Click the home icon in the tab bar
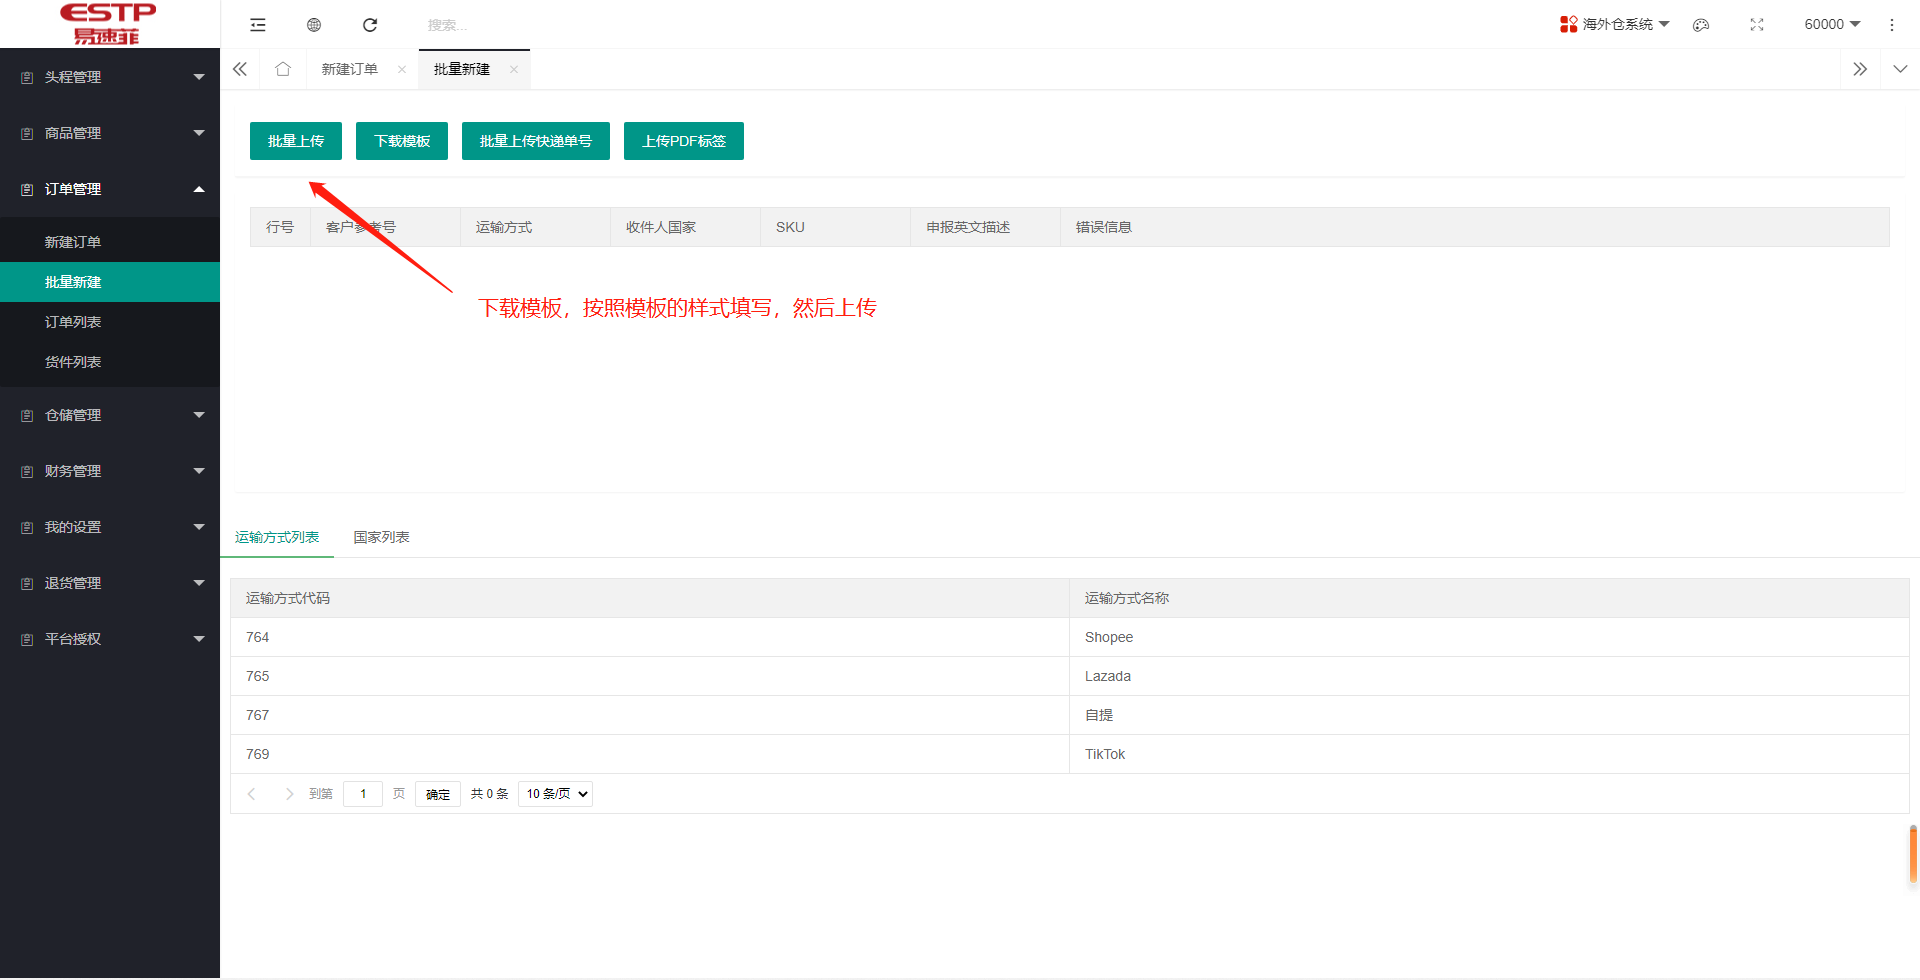Screen dimensions: 1920x980 coord(283,68)
